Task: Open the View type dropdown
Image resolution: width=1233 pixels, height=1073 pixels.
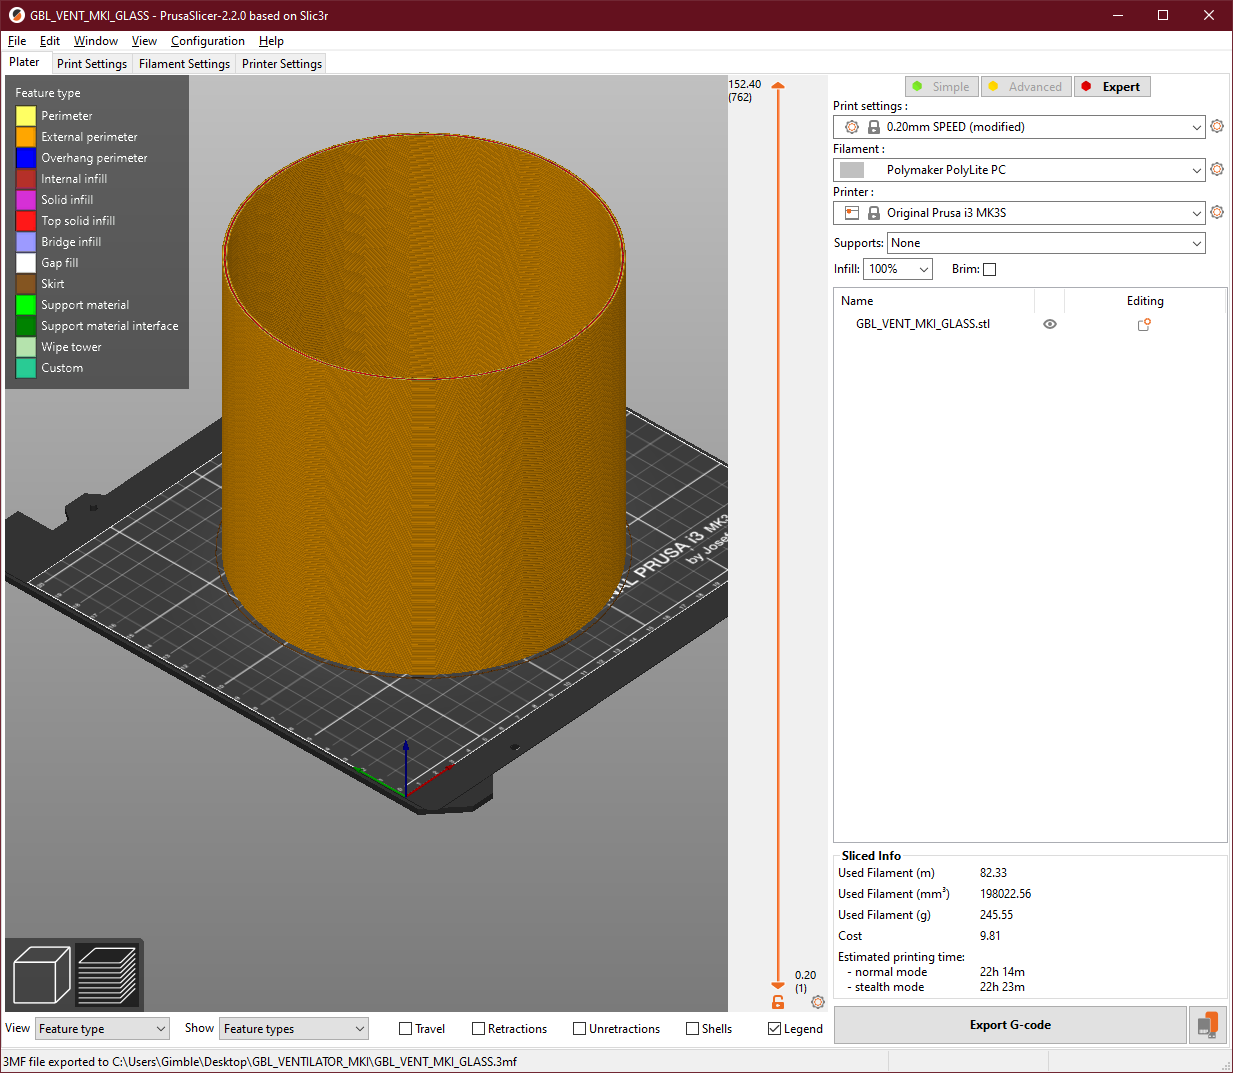Action: [102, 1029]
